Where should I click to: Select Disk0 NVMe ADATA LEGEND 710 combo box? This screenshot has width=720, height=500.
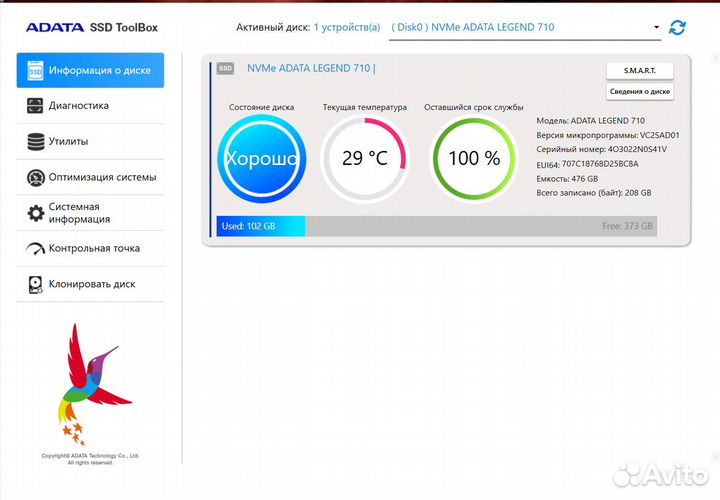[520, 28]
